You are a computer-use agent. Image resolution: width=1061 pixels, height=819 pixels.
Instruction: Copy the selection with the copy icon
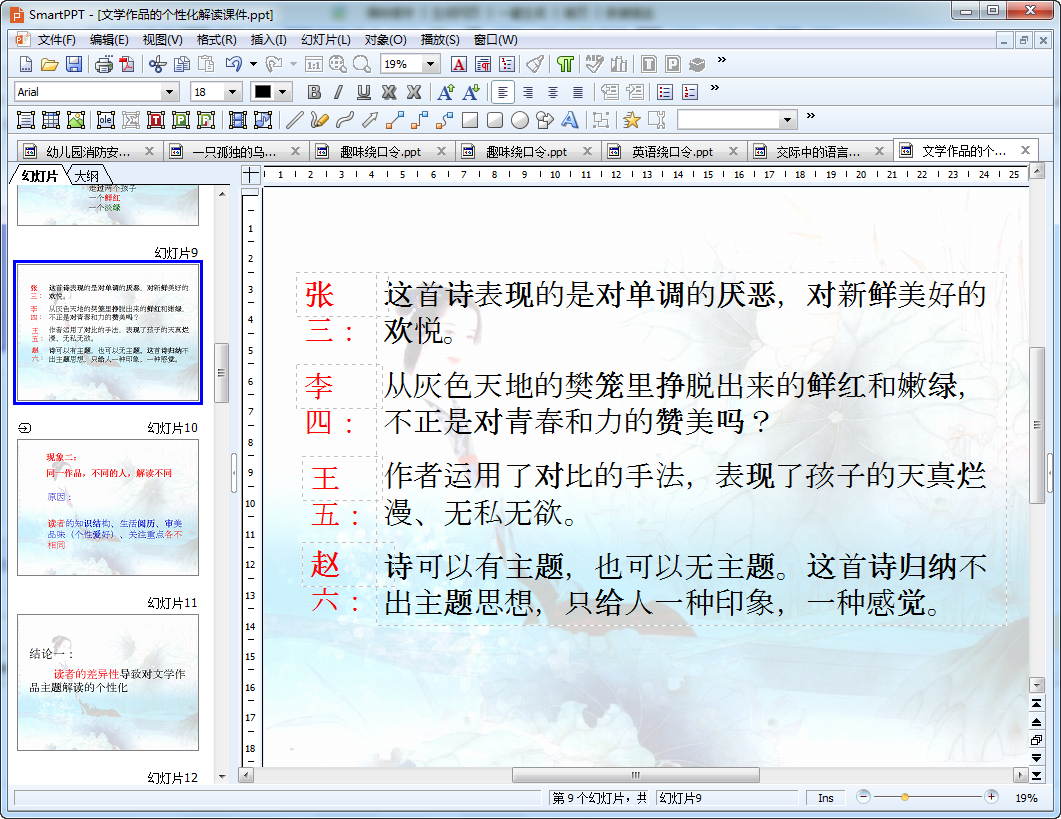pos(181,64)
